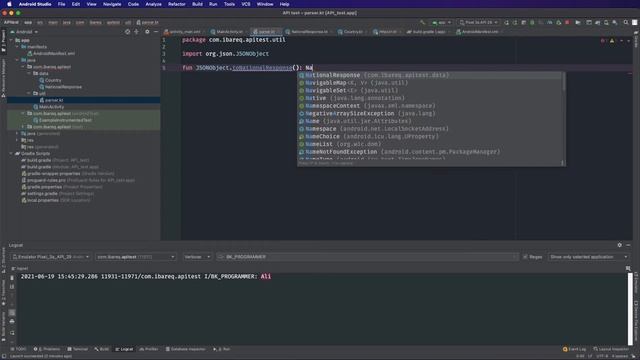640x360 pixels.
Task: Open Logcat panel gear settings
Action: pyautogui.click(x=620, y=245)
